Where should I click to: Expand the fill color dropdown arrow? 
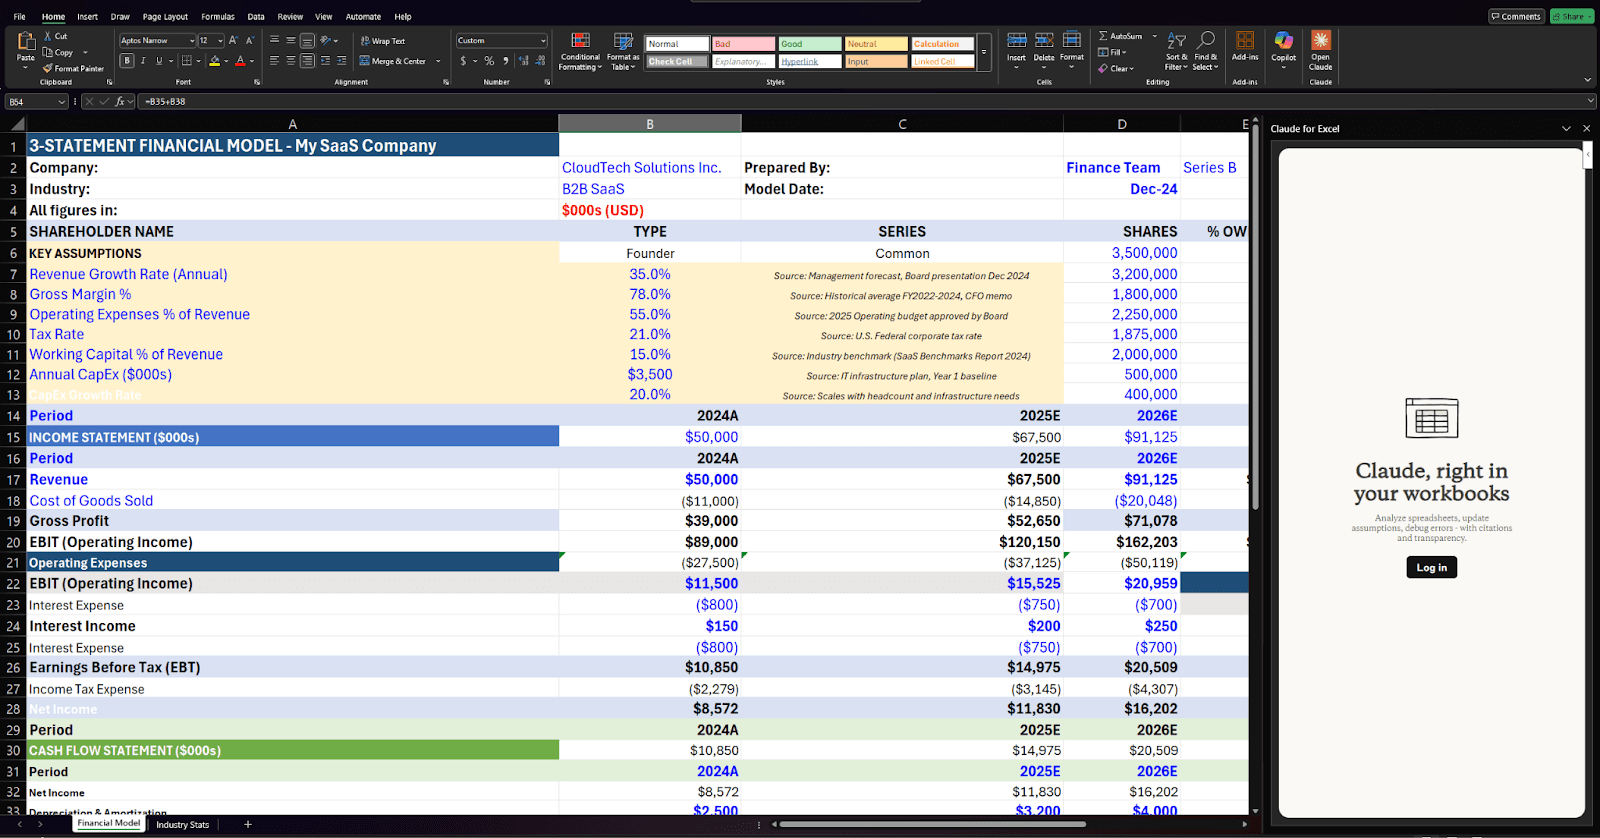226,61
